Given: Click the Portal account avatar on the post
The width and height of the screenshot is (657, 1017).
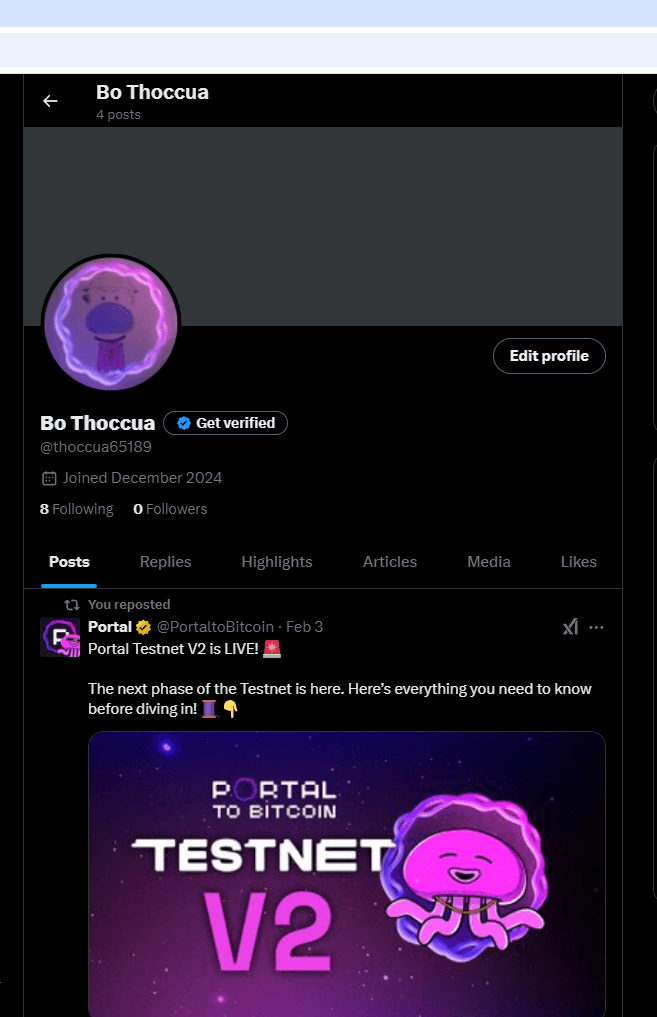Looking at the screenshot, I should (60, 637).
